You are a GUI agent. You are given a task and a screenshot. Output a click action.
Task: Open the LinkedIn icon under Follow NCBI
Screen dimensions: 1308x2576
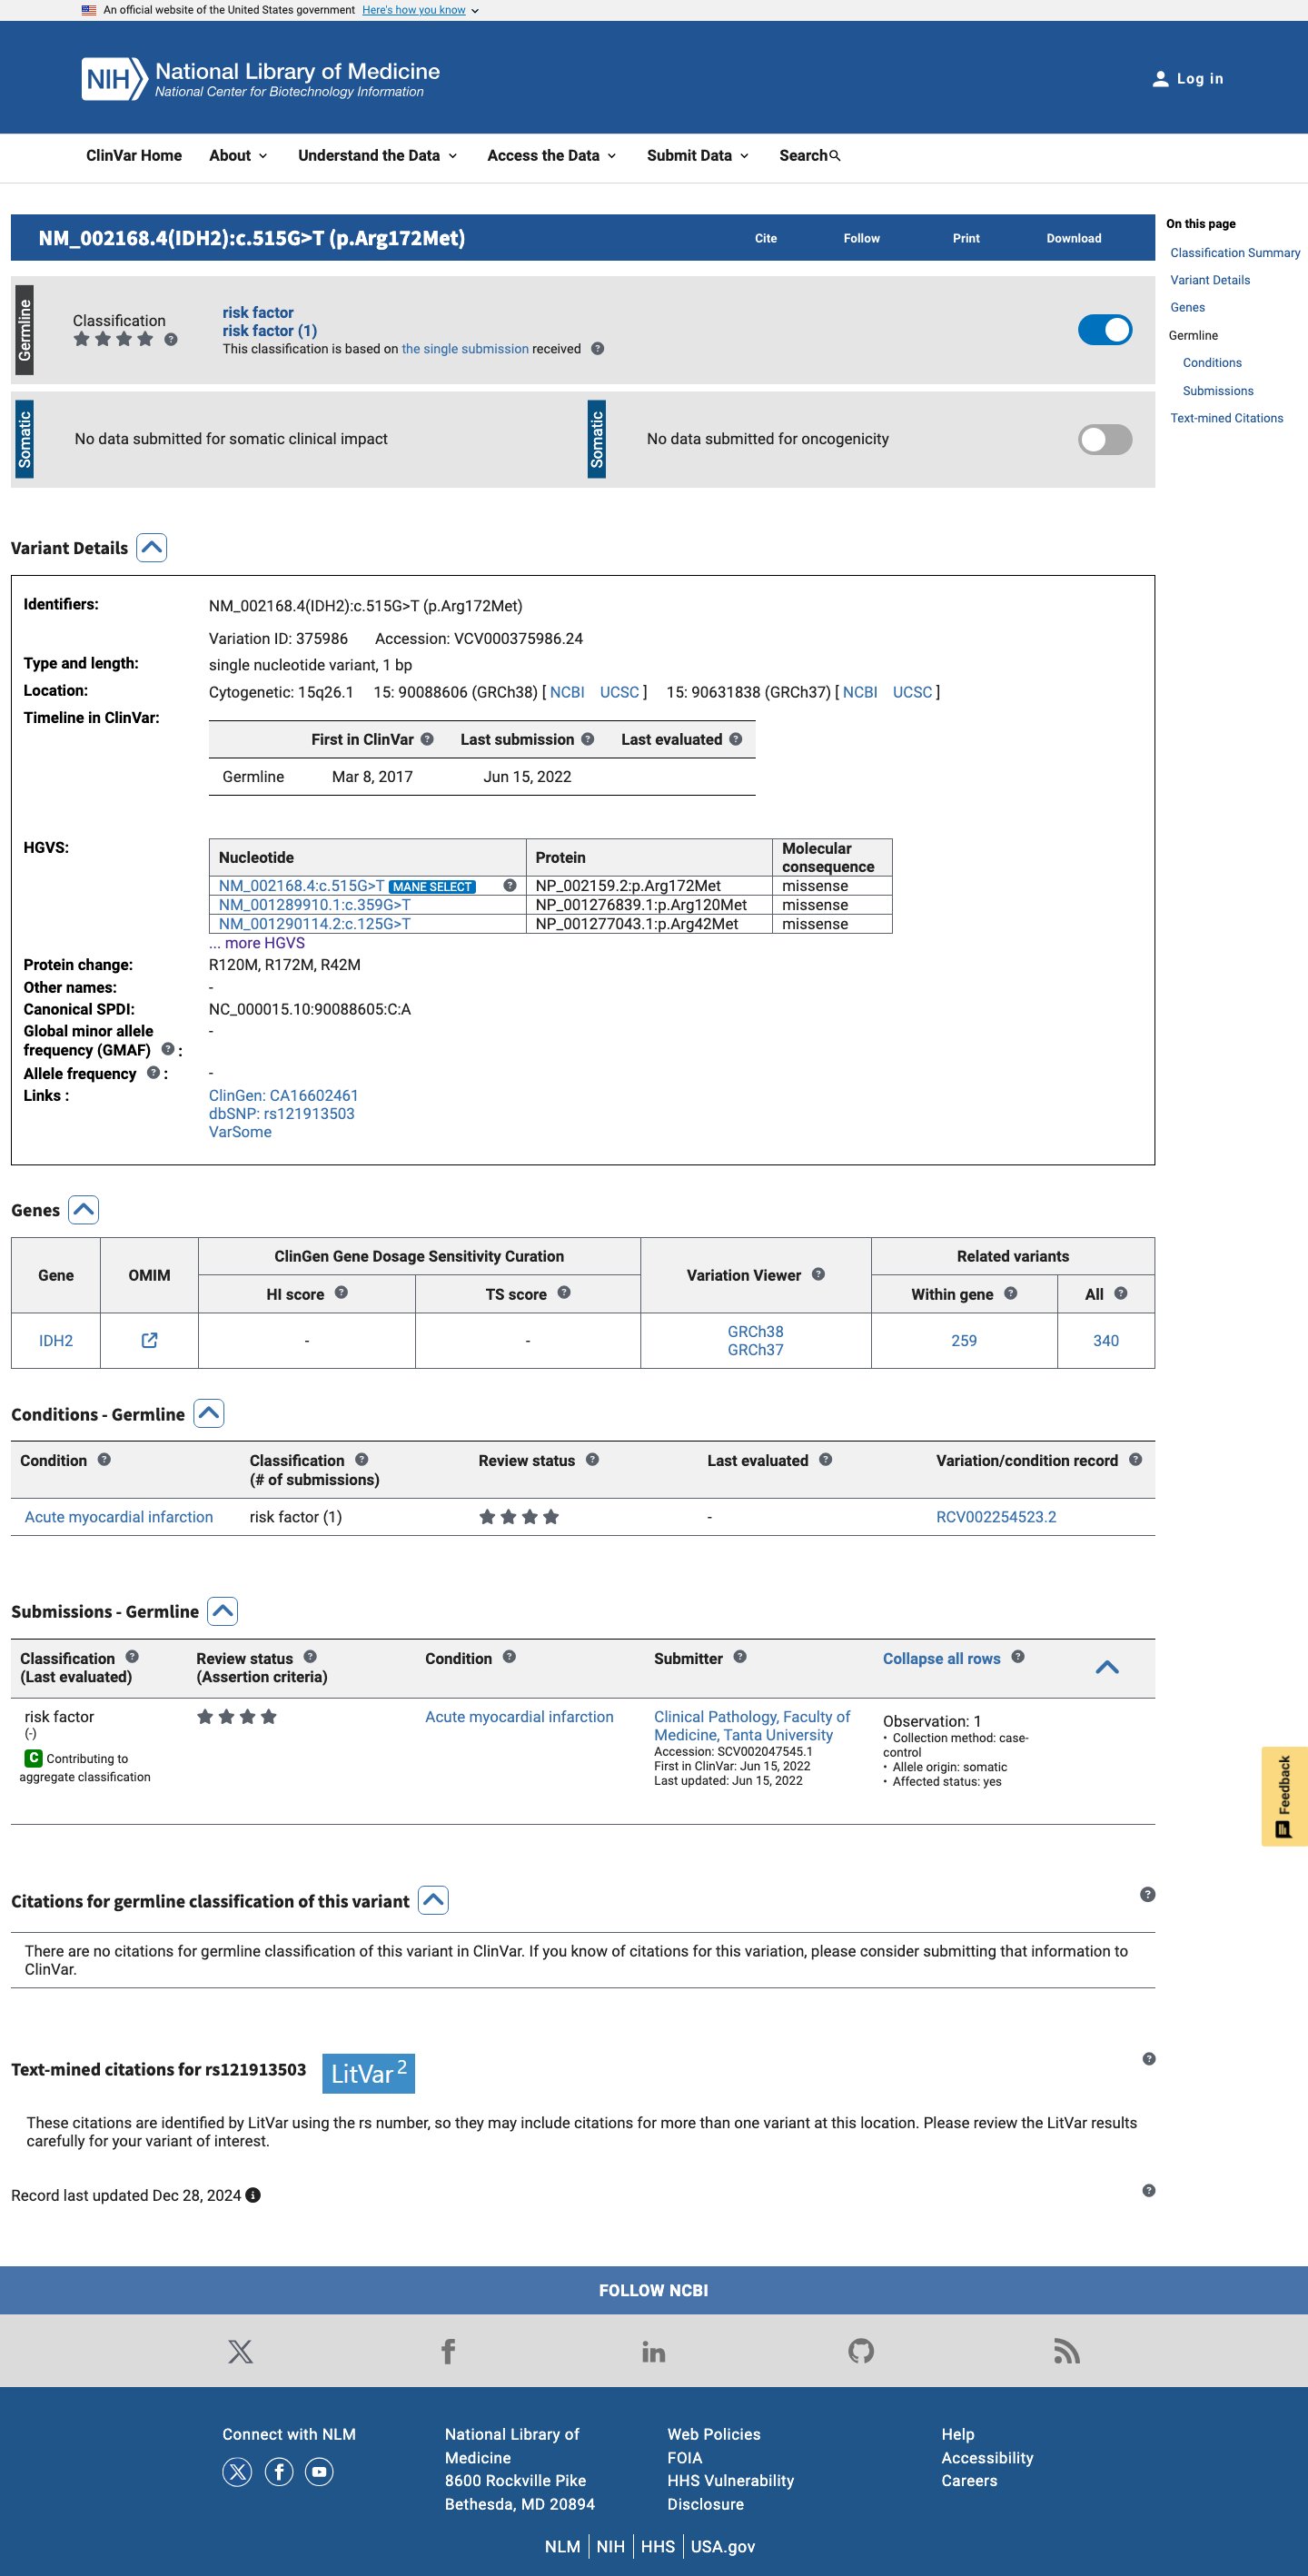[654, 2351]
